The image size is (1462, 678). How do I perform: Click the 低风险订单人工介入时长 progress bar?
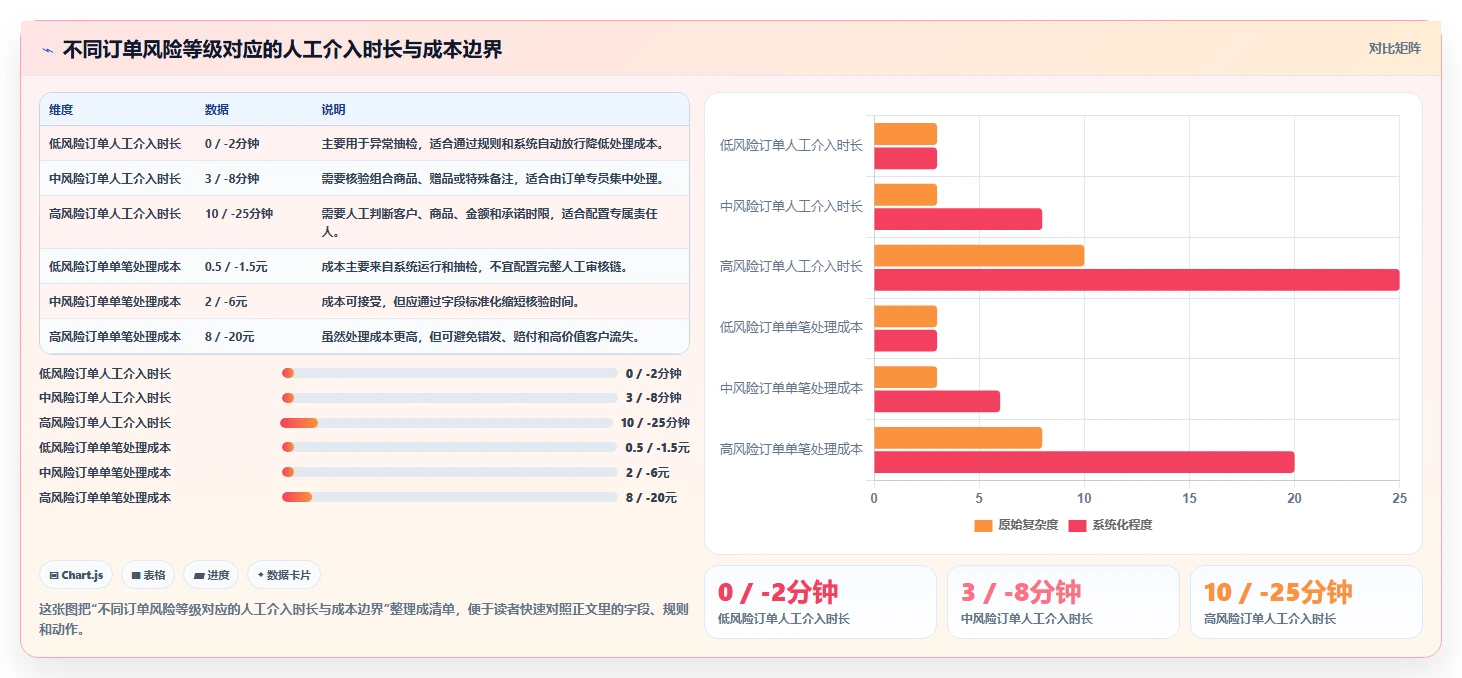click(x=450, y=373)
